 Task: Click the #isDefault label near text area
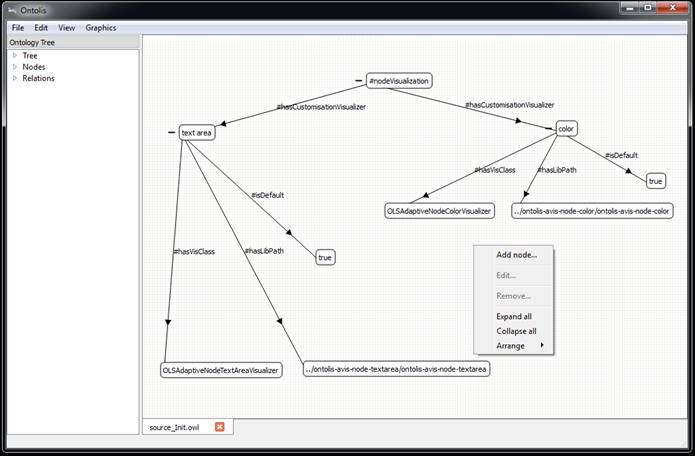pos(267,195)
